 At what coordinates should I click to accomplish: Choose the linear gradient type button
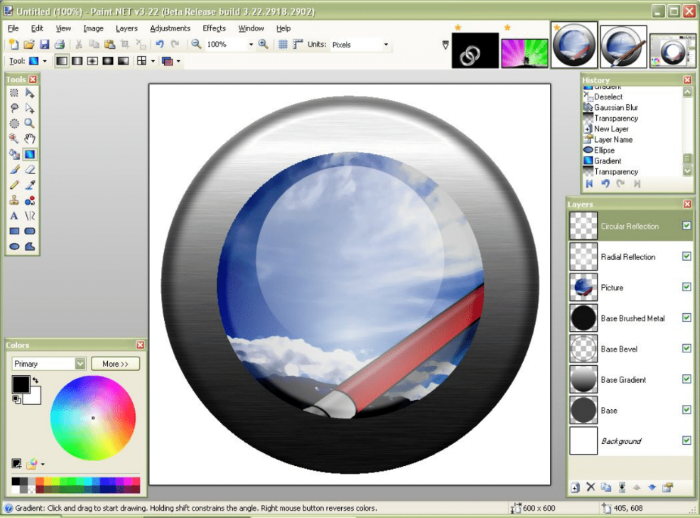tap(62, 61)
